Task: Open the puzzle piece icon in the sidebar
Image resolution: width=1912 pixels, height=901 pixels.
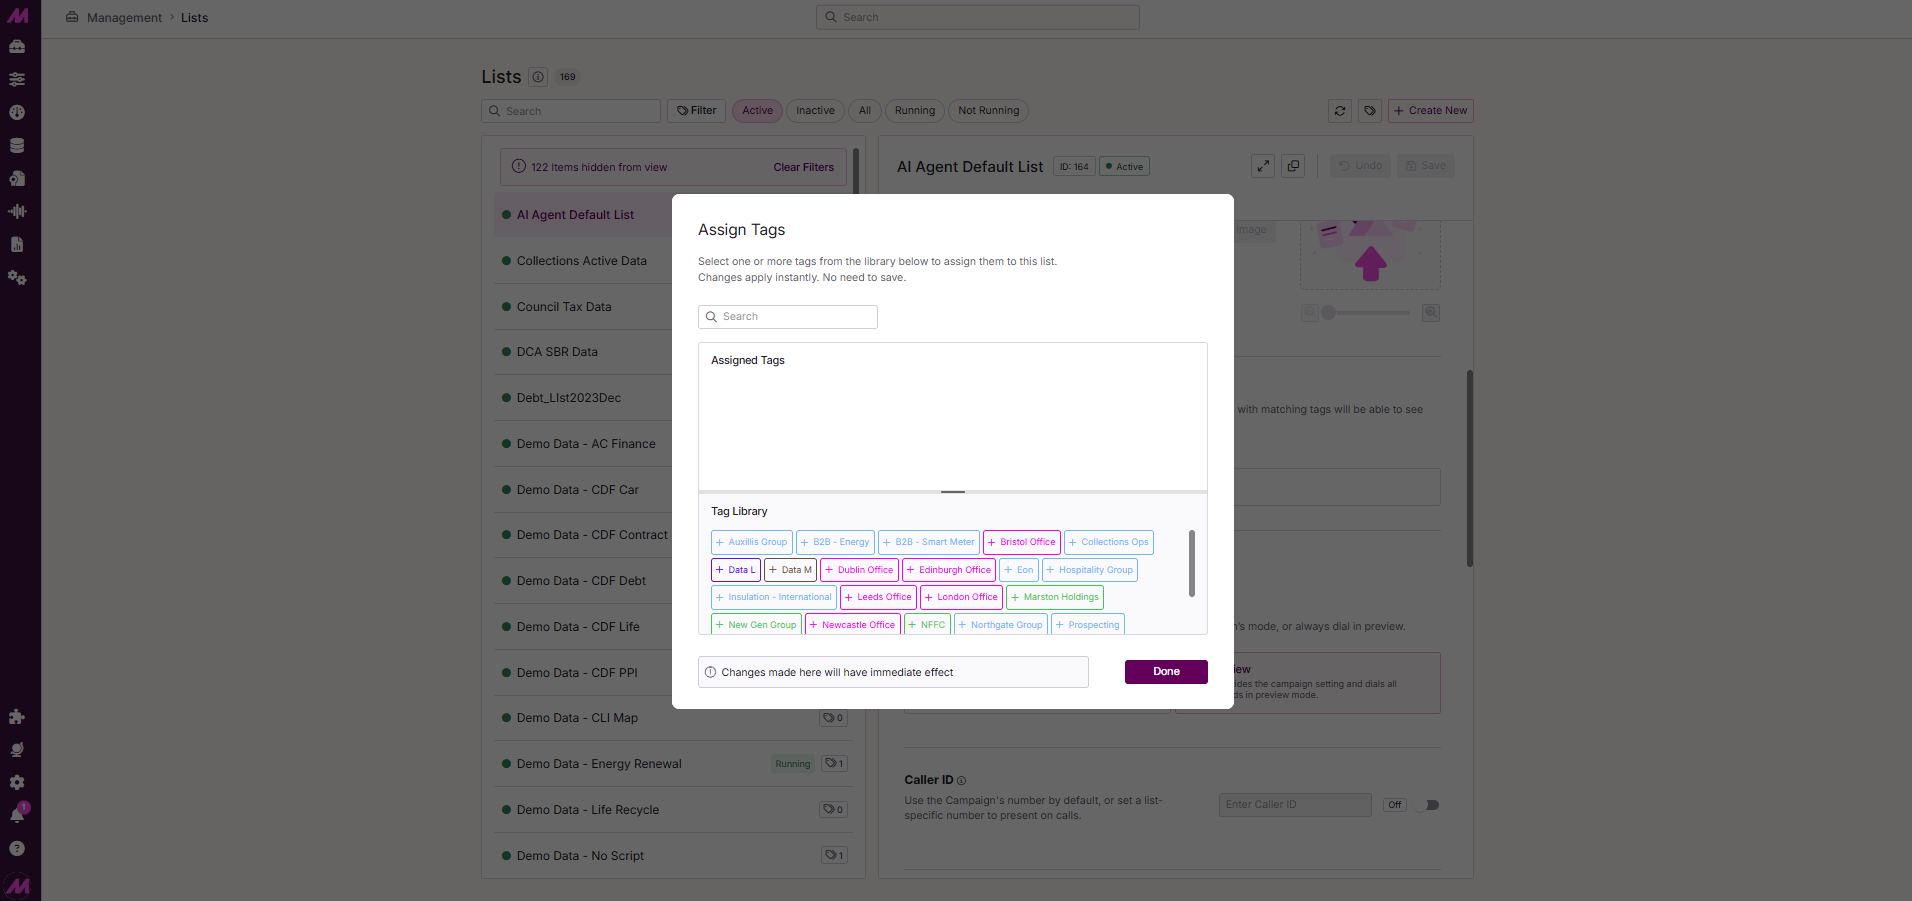Action: 17,717
